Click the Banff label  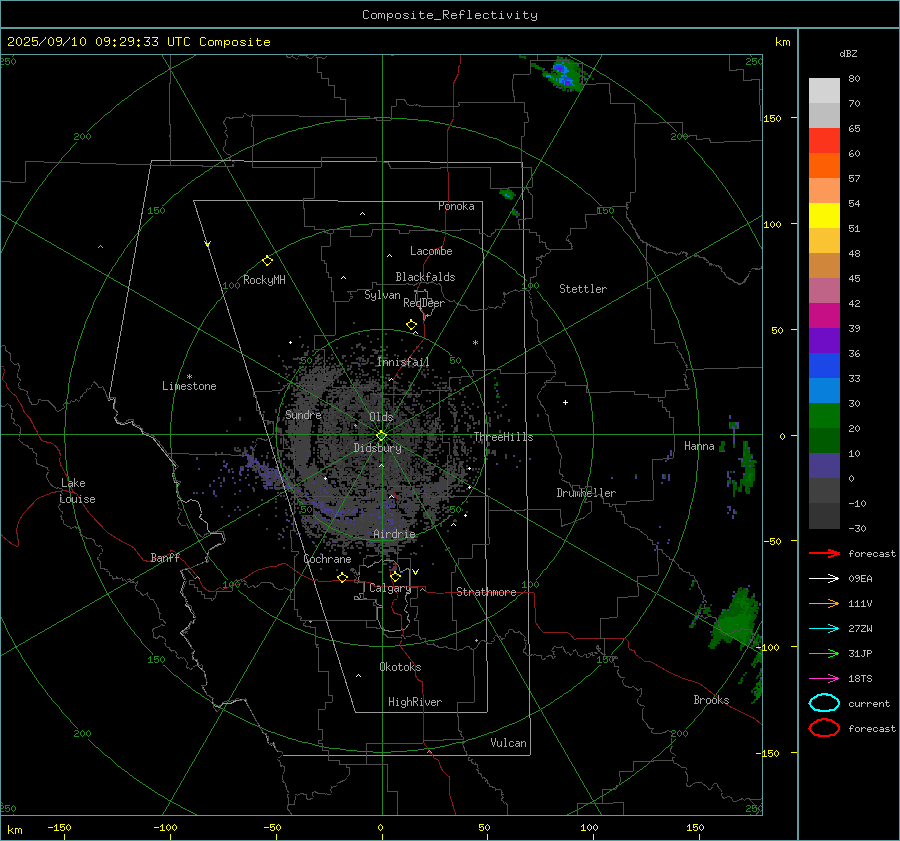(165, 557)
